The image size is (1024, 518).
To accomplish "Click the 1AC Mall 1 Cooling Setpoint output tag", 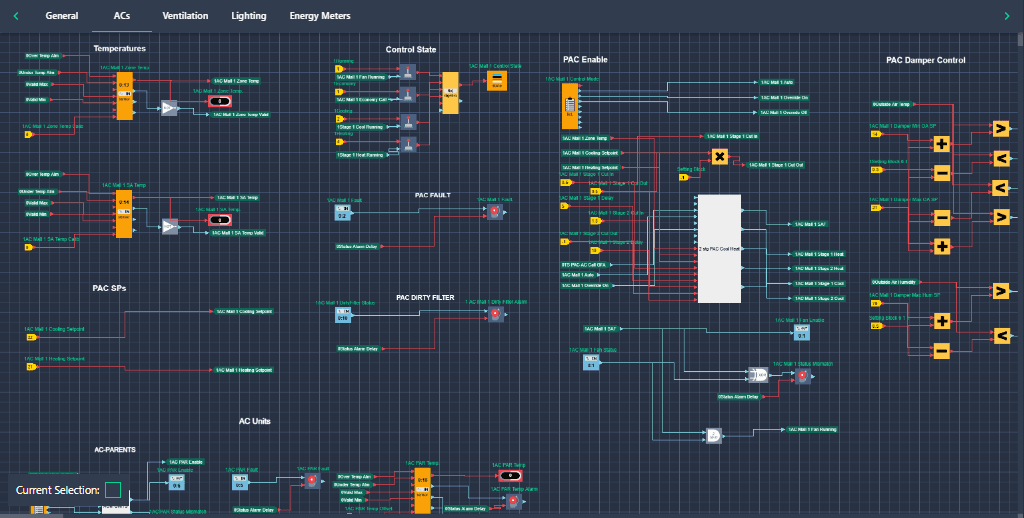I will 244,312.
